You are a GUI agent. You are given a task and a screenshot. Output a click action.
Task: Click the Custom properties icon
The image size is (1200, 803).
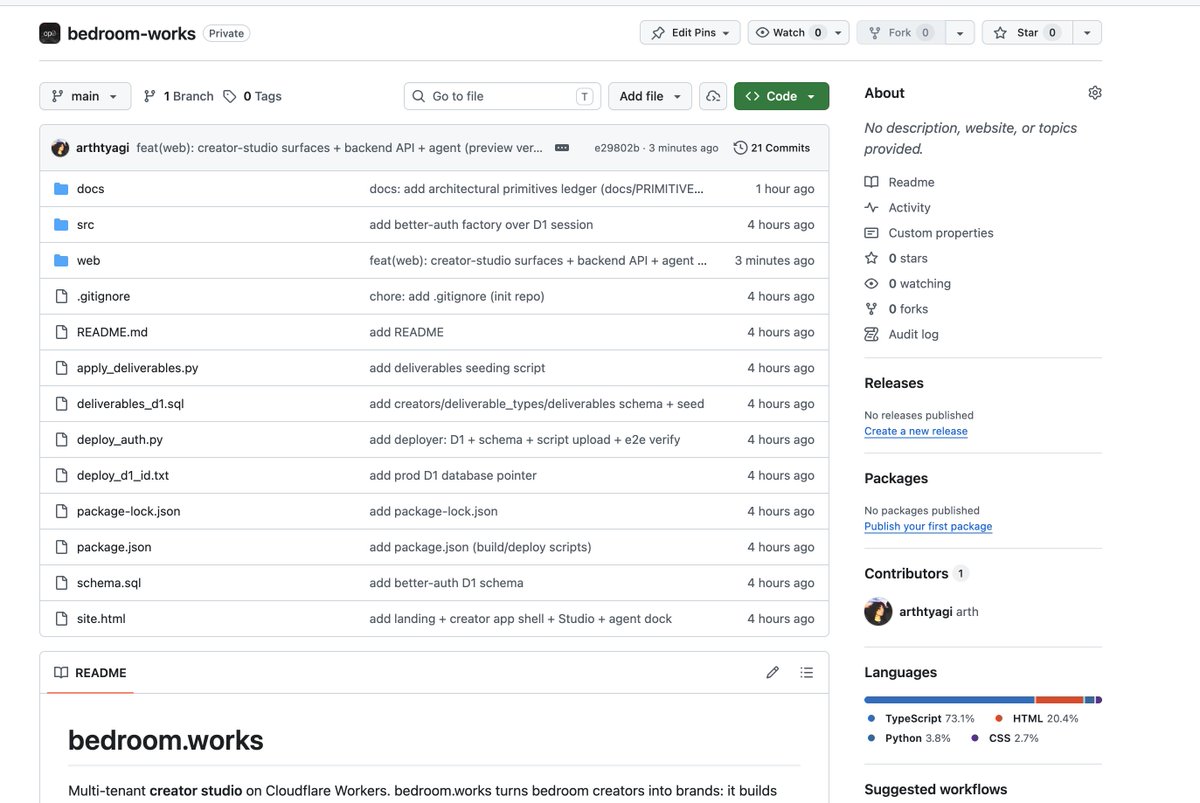click(x=871, y=233)
